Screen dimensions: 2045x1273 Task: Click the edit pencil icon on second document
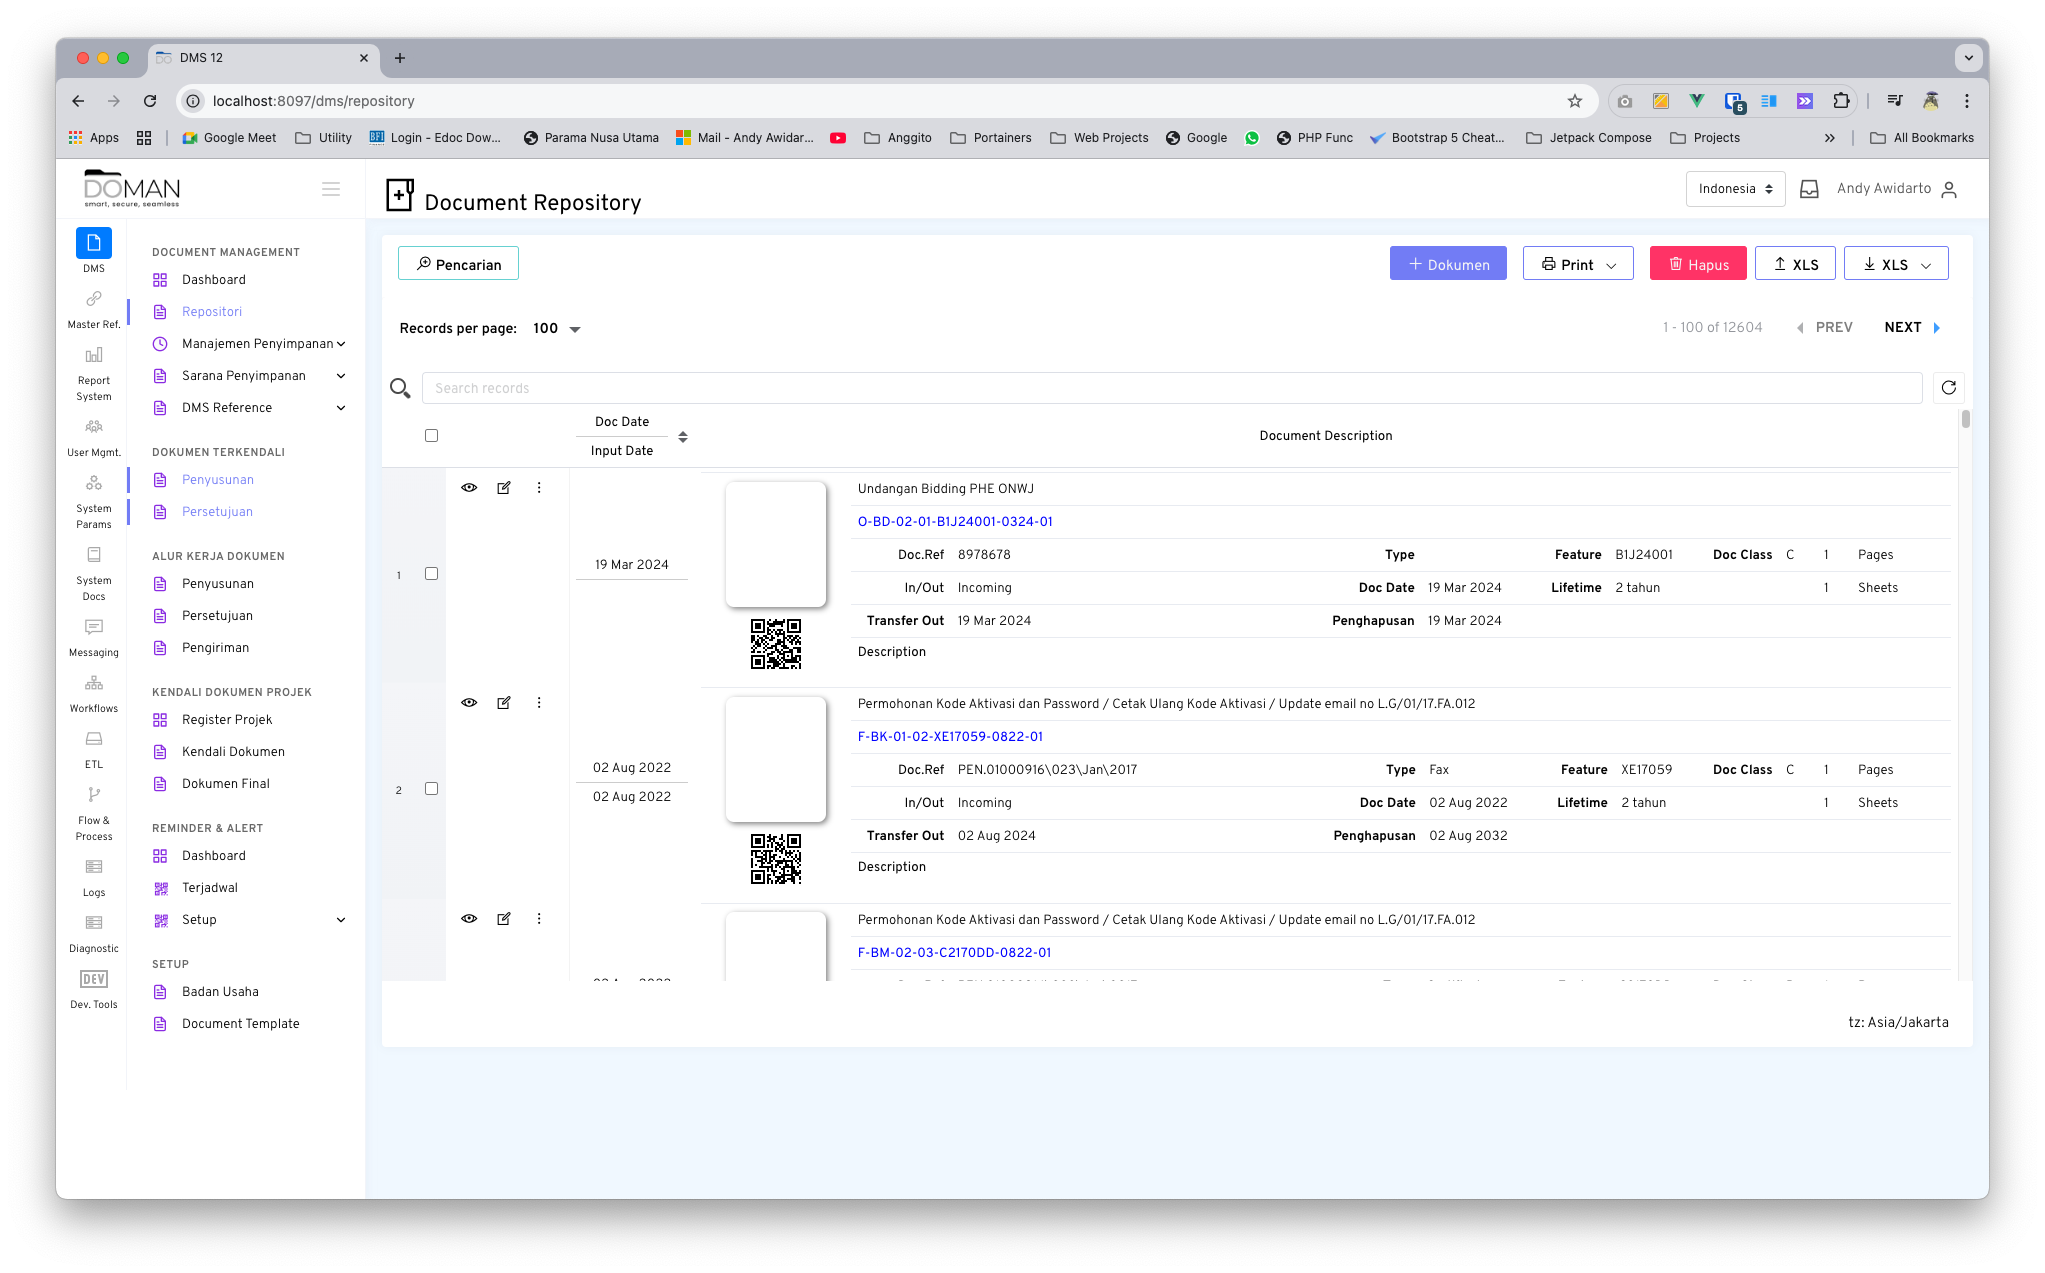pyautogui.click(x=504, y=702)
